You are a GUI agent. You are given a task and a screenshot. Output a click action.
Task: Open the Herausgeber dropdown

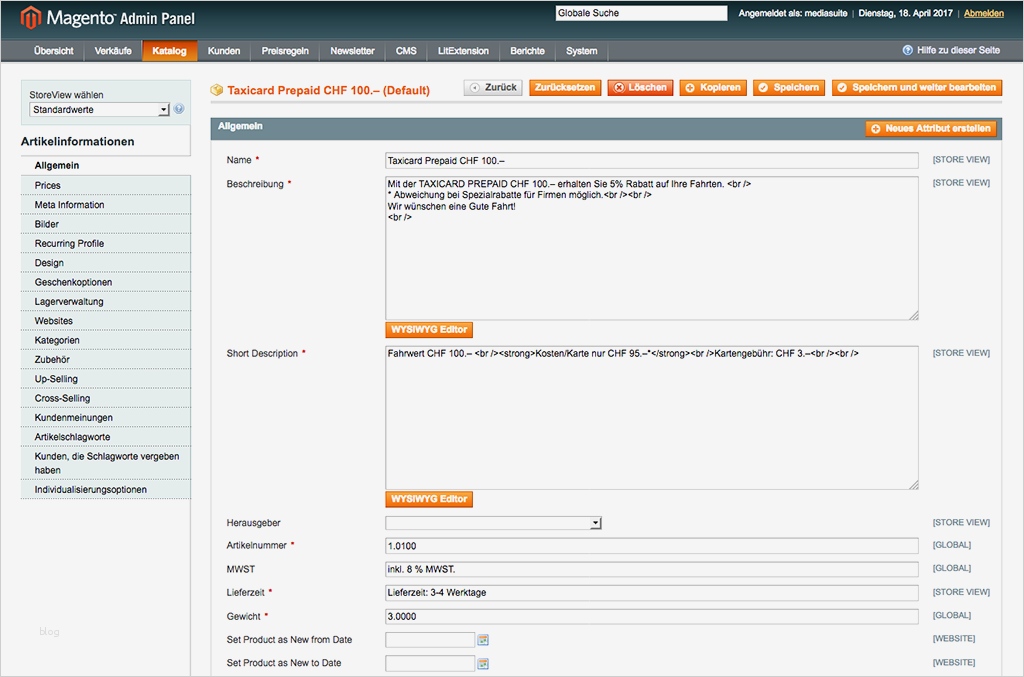[493, 523]
